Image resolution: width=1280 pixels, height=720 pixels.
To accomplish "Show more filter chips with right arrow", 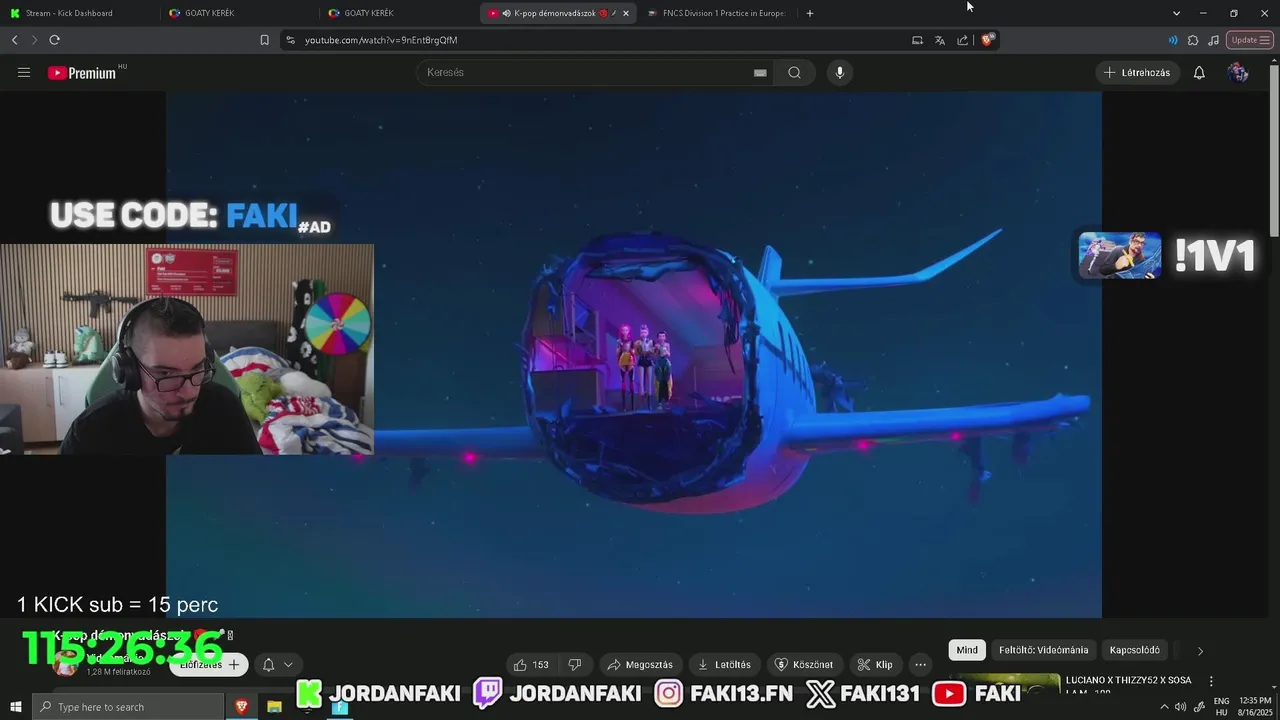I will tap(1200, 651).
